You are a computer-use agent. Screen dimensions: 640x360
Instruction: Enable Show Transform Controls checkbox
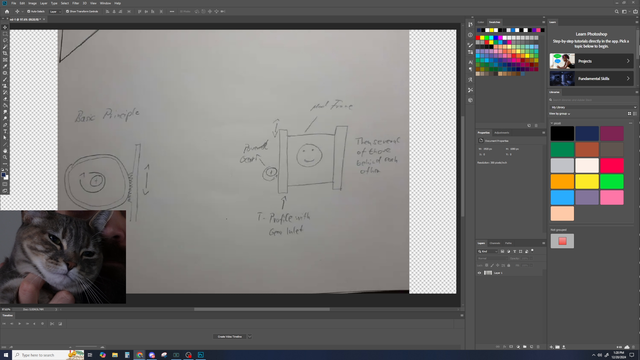[67, 11]
